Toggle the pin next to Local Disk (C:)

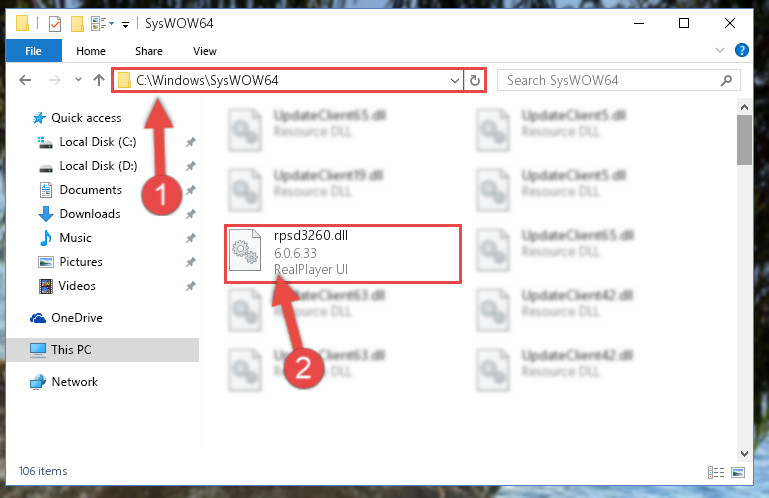pos(191,142)
